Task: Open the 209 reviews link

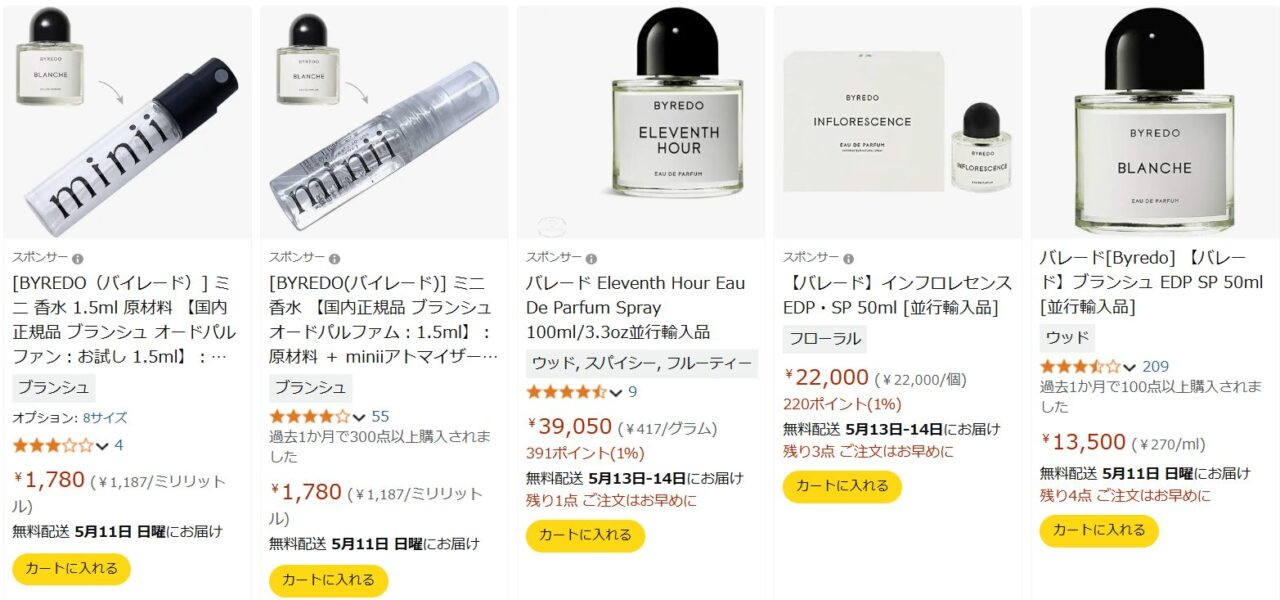Action: click(1155, 366)
